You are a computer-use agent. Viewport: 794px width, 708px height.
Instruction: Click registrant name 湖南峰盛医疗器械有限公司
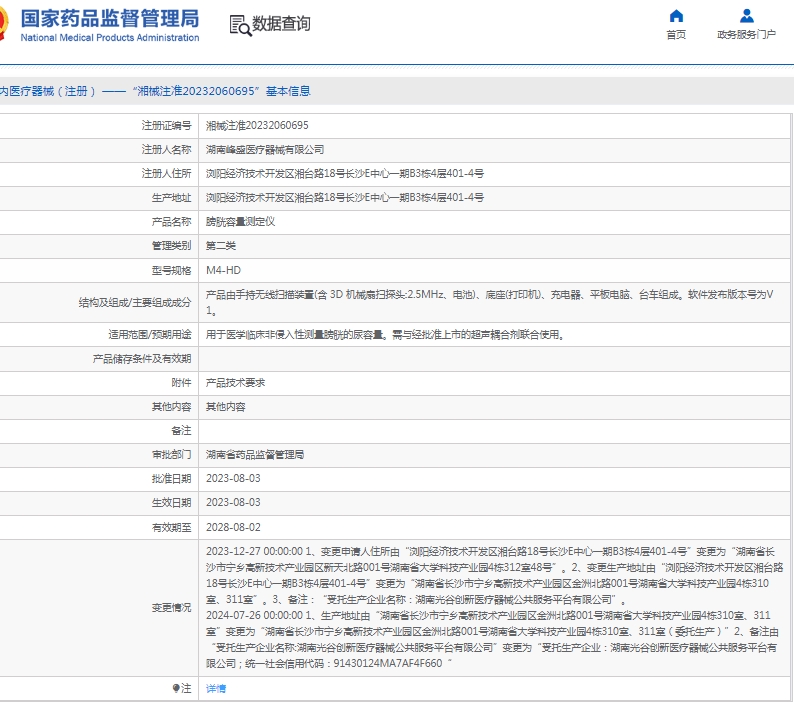[x=265, y=149]
